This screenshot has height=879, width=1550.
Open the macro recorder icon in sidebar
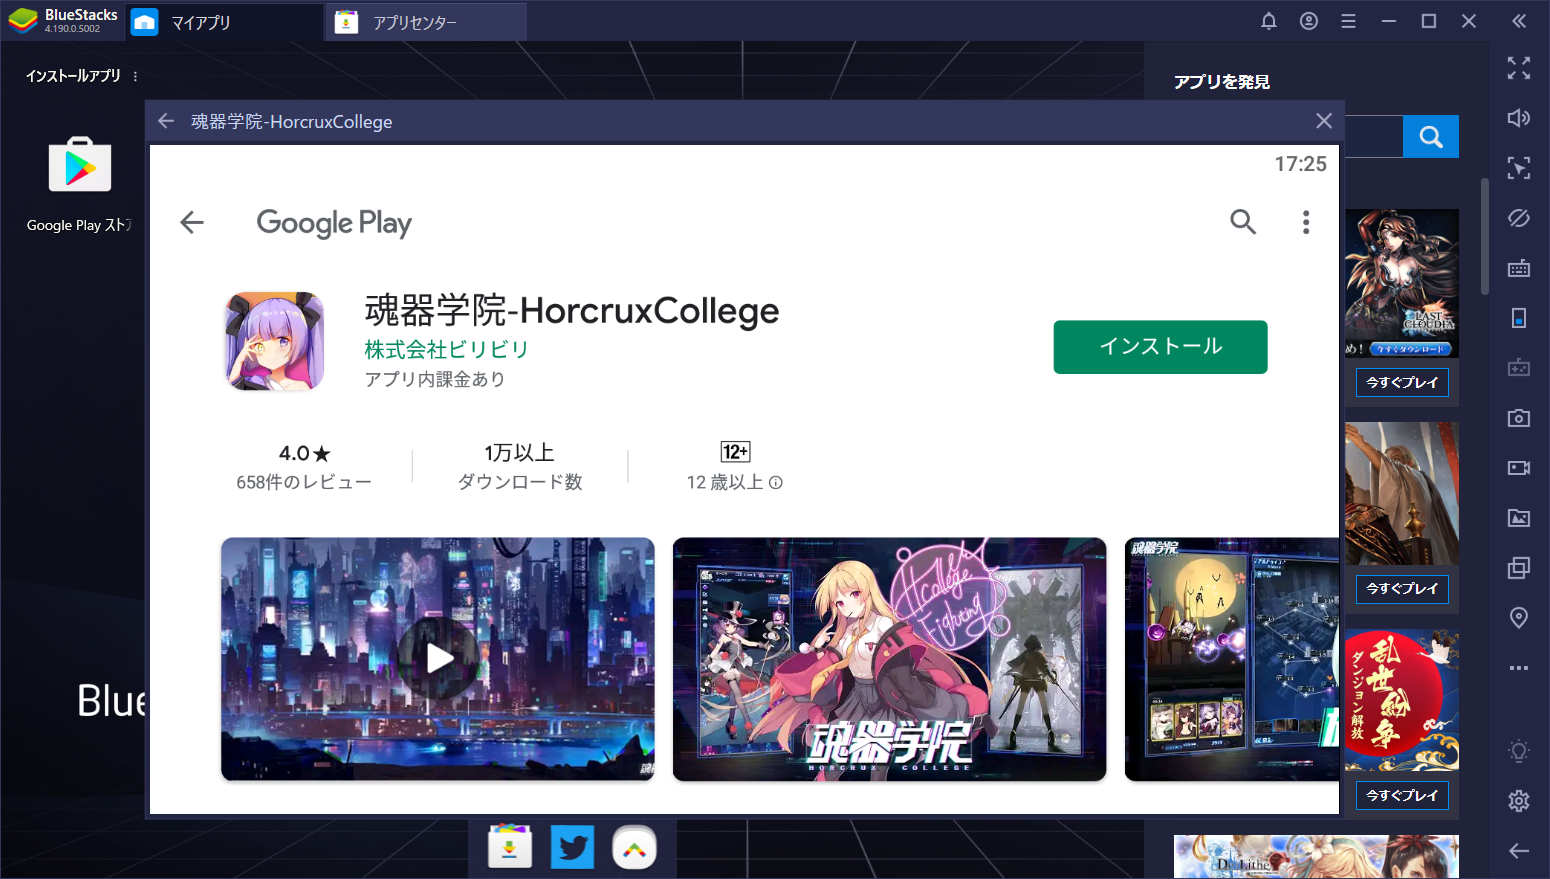1519,368
